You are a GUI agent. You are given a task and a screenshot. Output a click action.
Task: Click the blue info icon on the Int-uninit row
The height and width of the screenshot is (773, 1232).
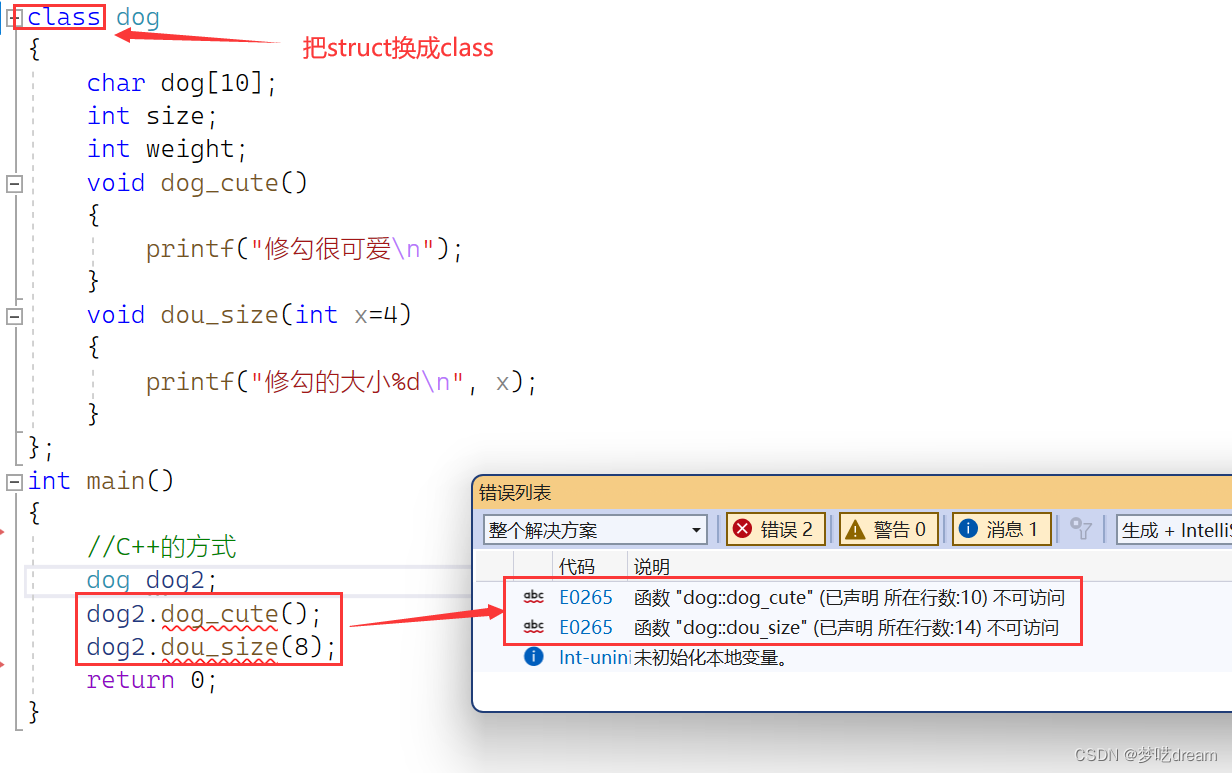(534, 657)
